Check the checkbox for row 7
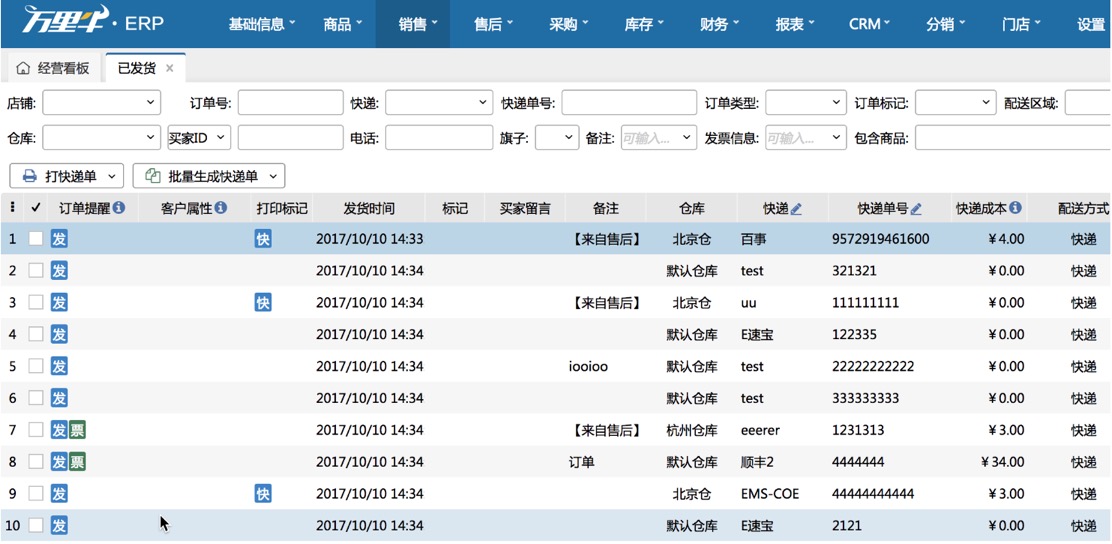Image resolution: width=1112 pixels, height=544 pixels. coord(35,430)
